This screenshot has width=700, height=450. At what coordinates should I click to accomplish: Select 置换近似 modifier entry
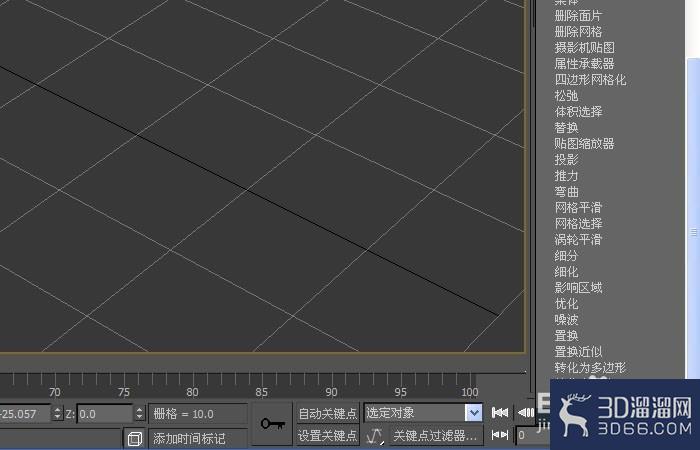578,352
